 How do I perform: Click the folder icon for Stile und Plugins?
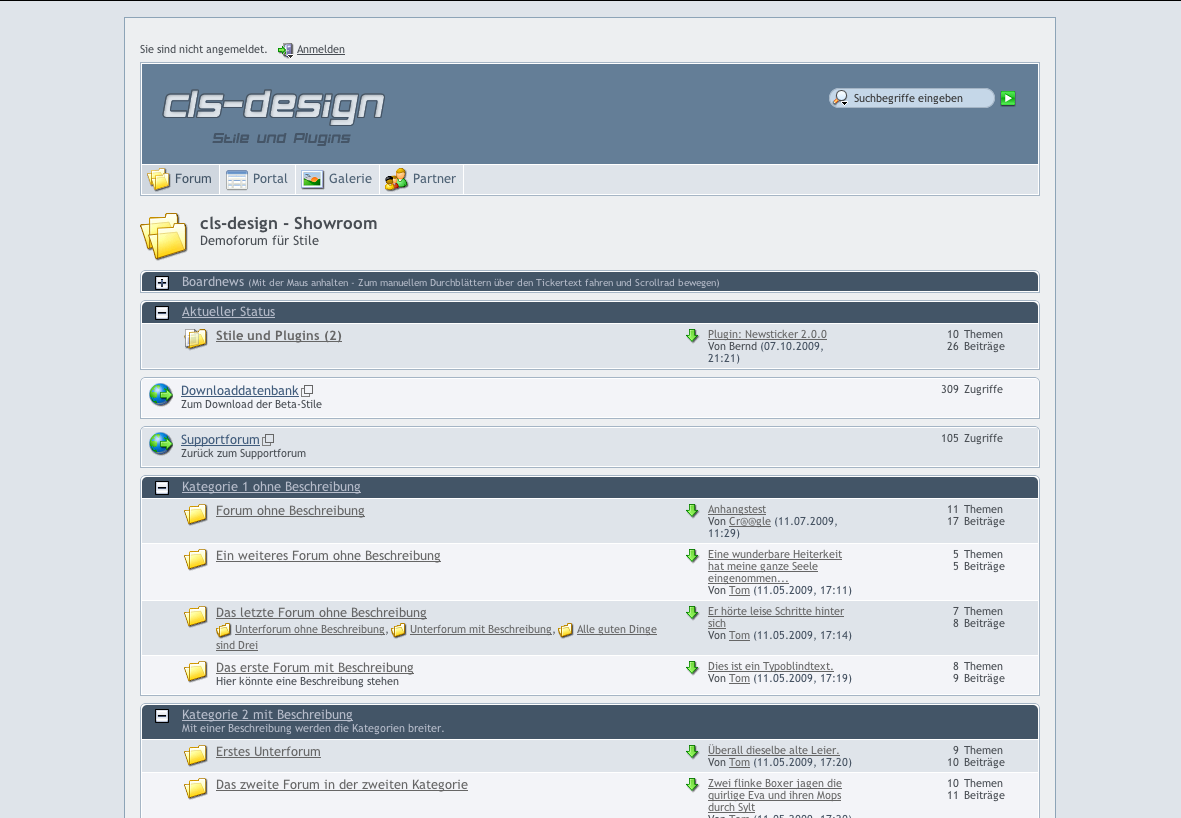196,339
